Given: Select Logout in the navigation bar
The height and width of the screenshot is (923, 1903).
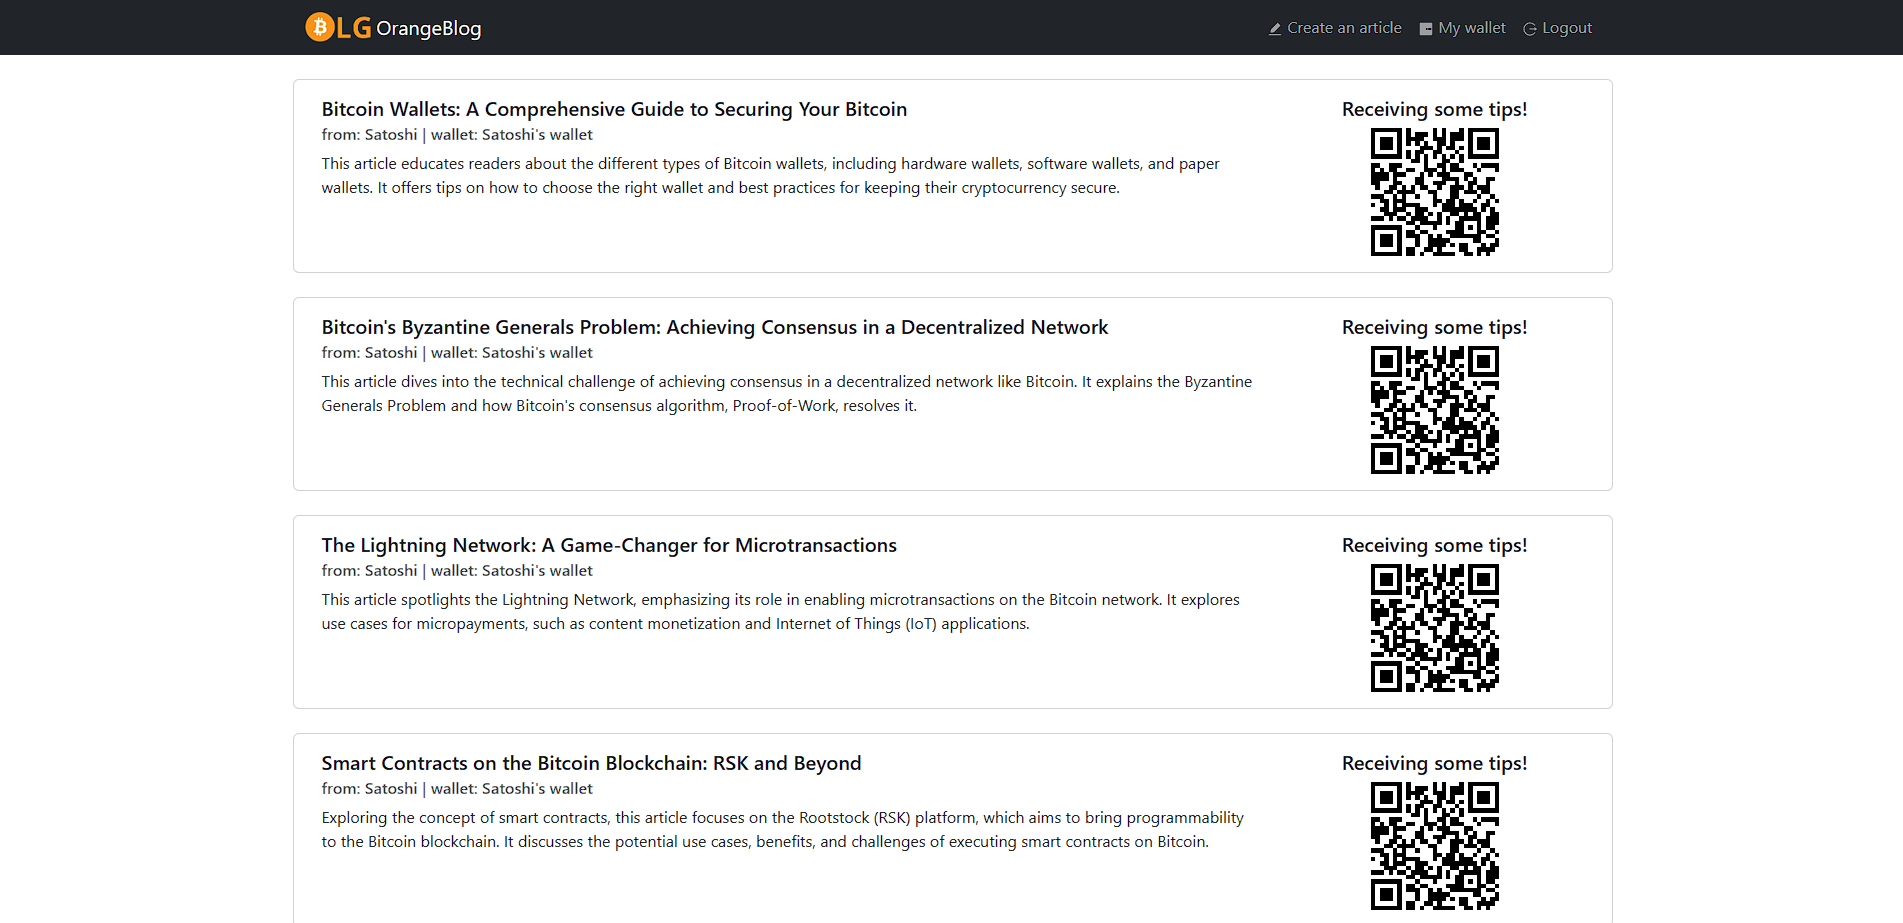Looking at the screenshot, I should click(1558, 28).
